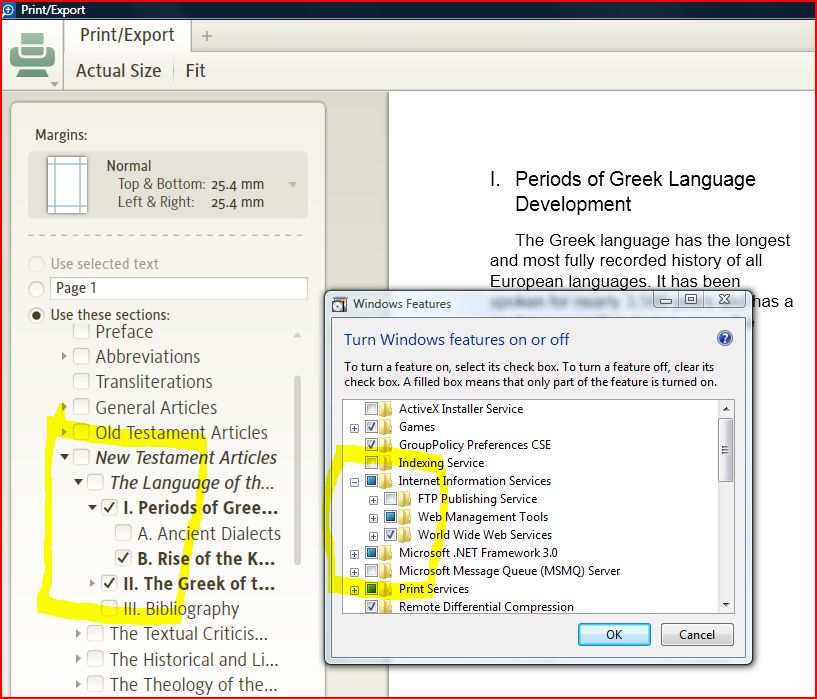Uncheck I. Periods of Gree... checkbox
This screenshot has height=699, width=817.
click(x=109, y=507)
